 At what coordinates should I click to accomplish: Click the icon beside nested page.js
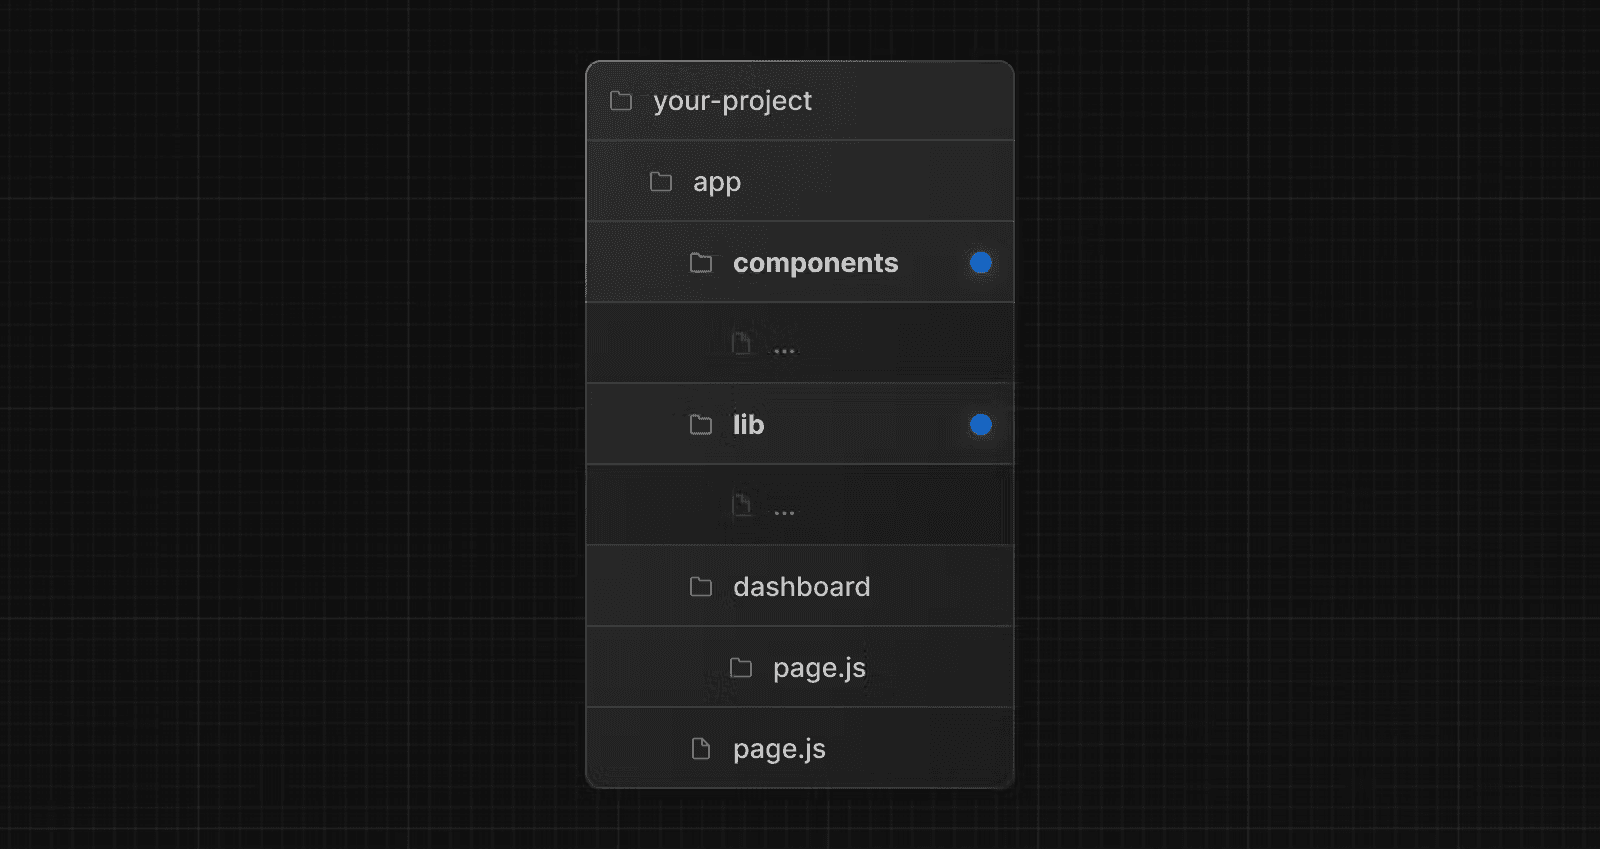741,668
